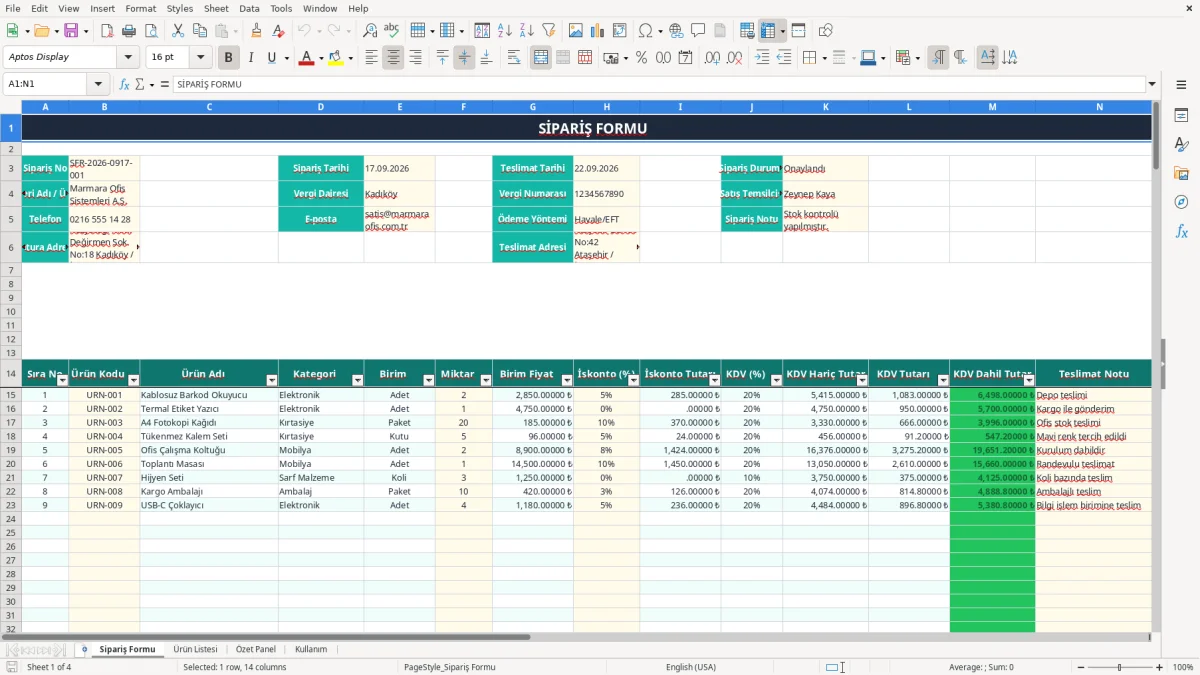The image size is (1200, 675).
Task: Open the Insert menu
Action: 102,8
